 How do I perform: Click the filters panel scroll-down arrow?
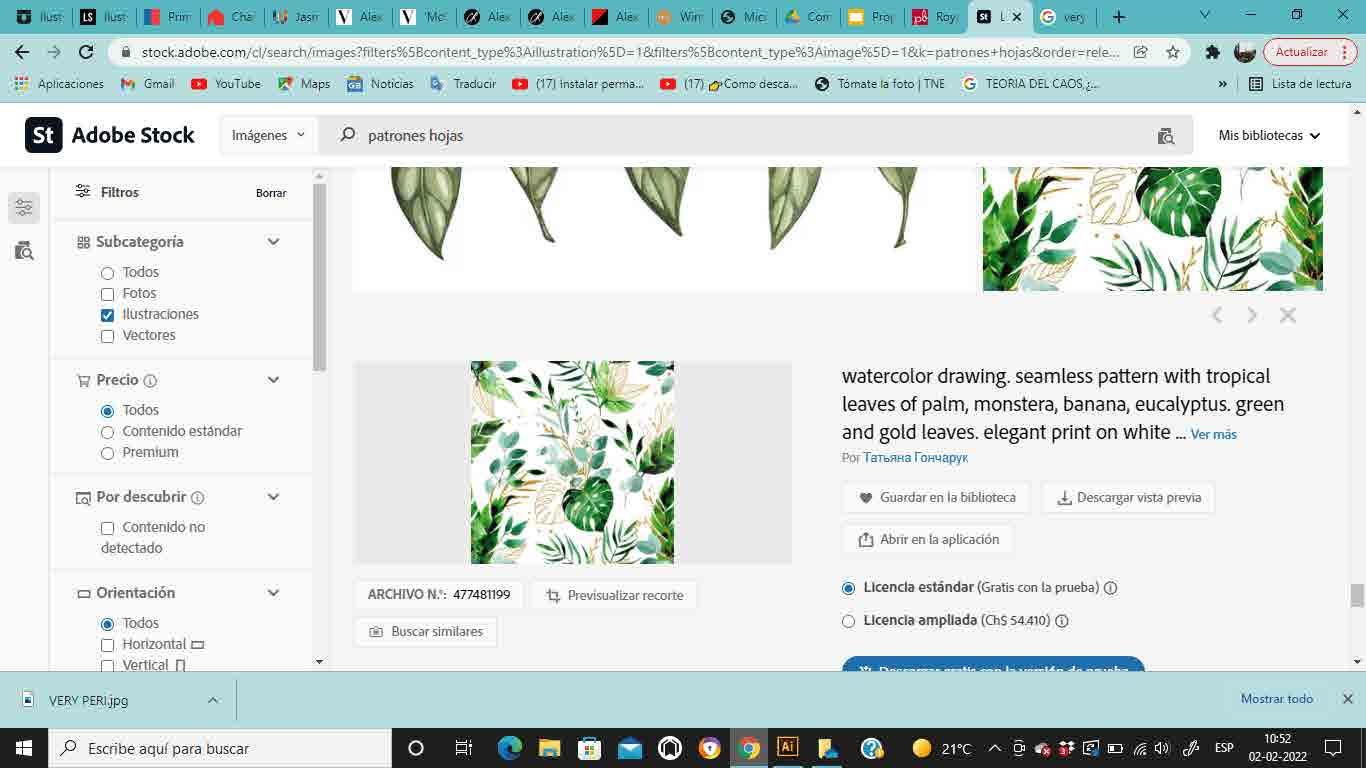point(320,662)
